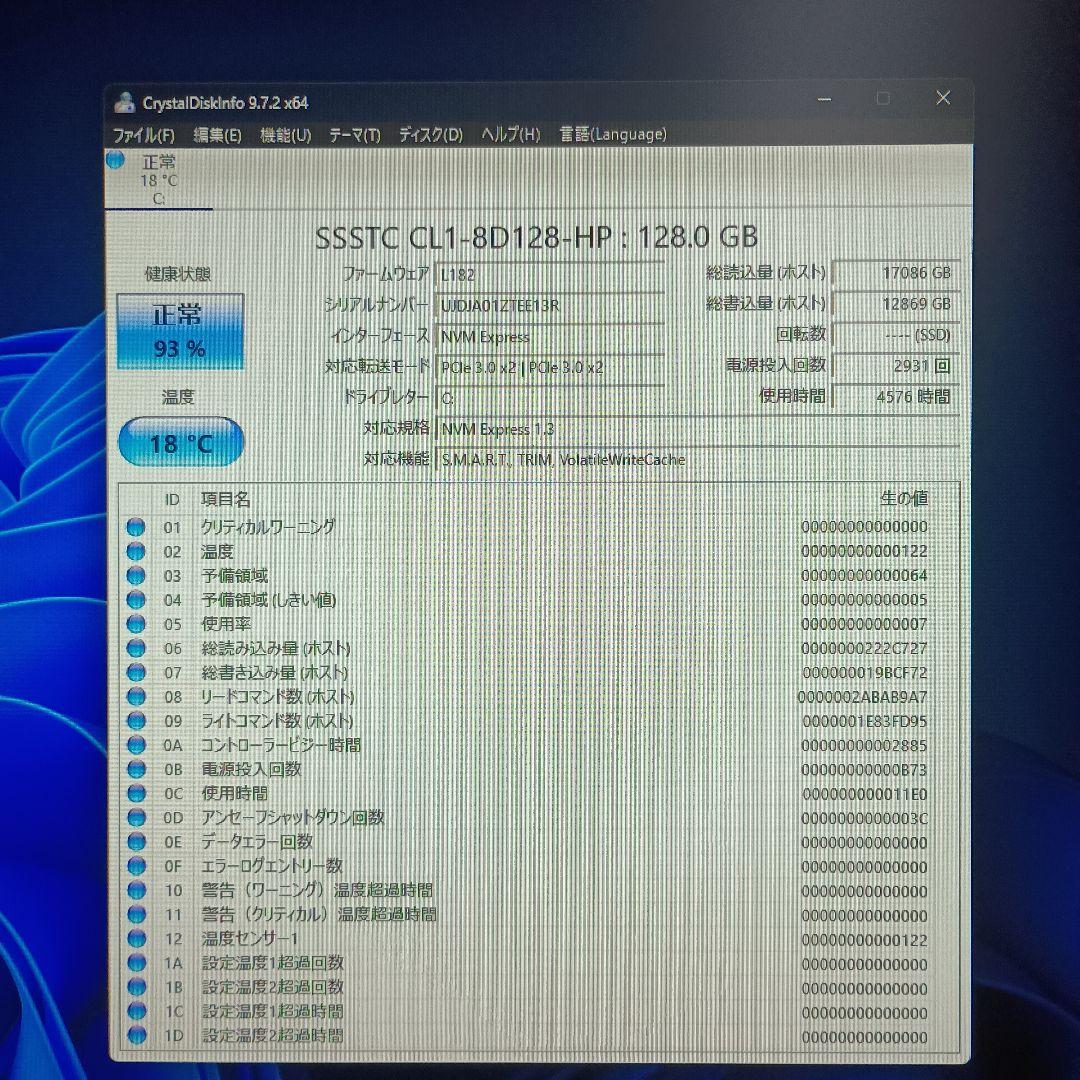Click the blue dot next to 予備領域

click(x=136, y=575)
